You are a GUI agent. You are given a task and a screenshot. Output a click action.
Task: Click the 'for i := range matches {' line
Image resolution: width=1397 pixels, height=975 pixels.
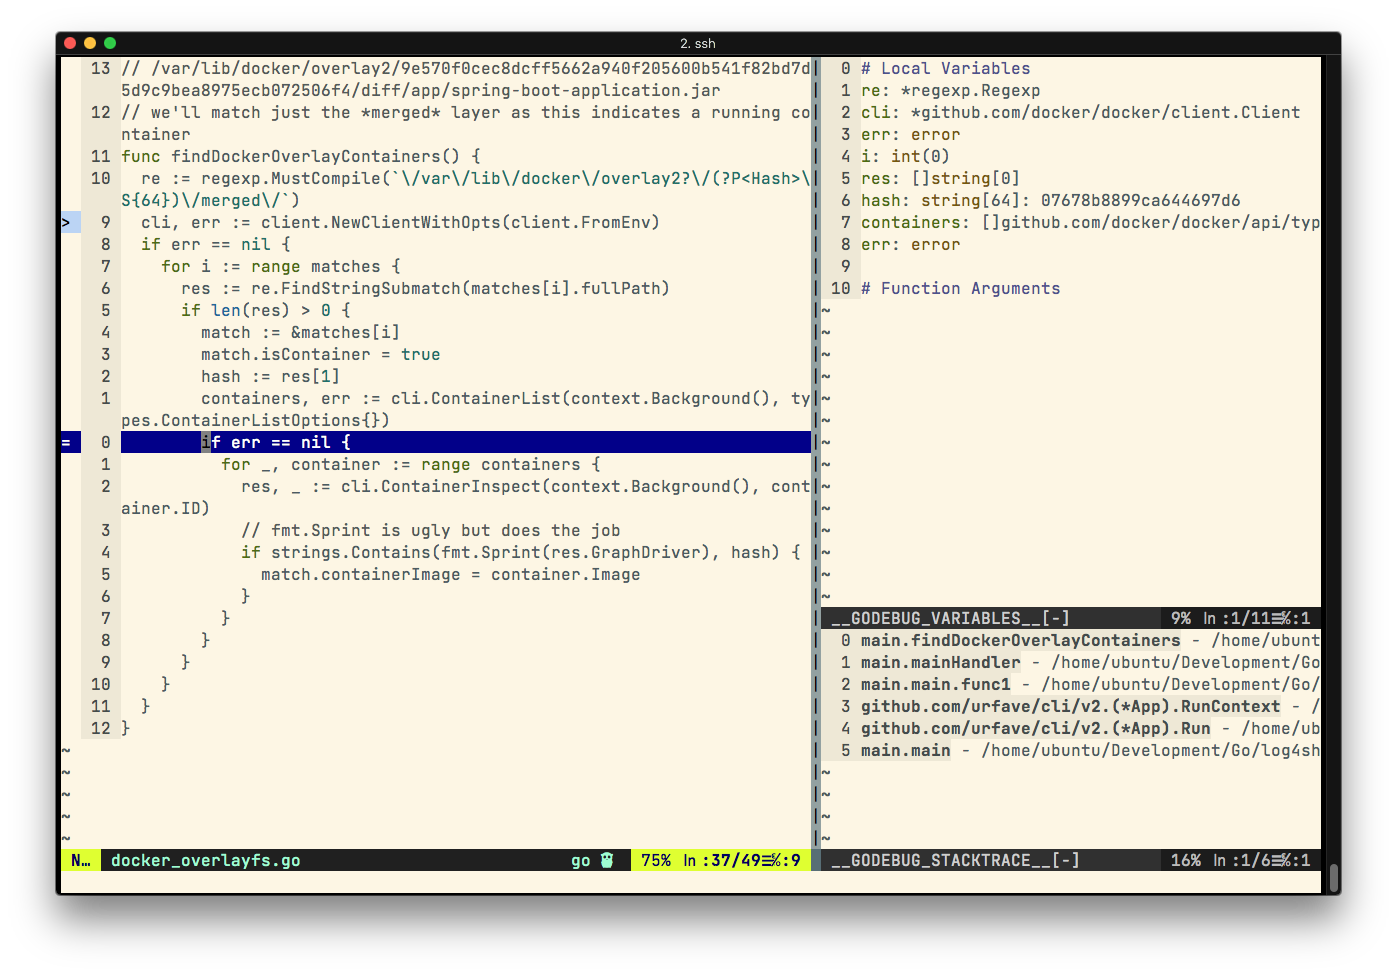(x=281, y=266)
